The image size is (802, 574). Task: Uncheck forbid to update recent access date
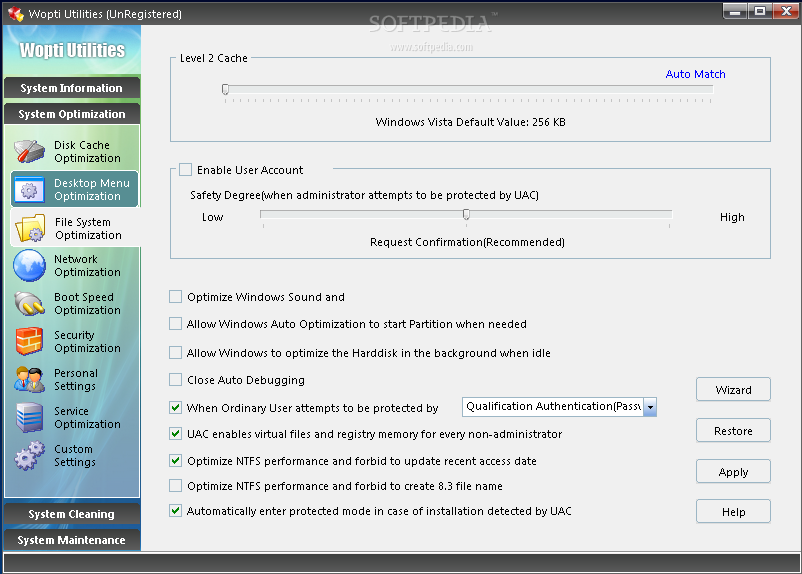pos(175,460)
